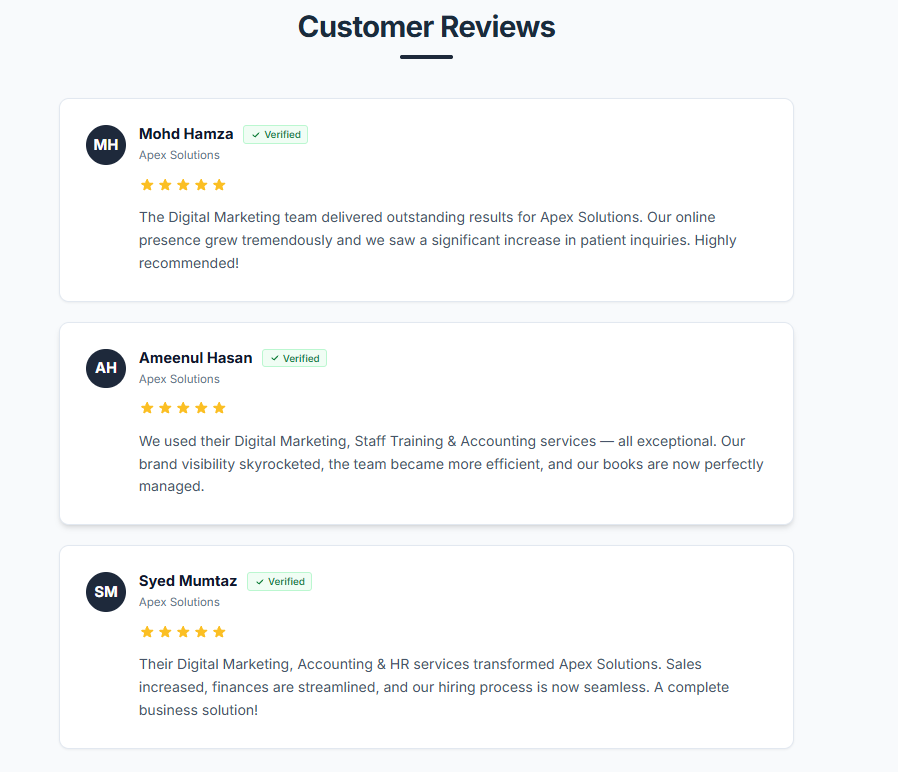Click the first star in Ameenul Hasan's rating

(x=147, y=408)
